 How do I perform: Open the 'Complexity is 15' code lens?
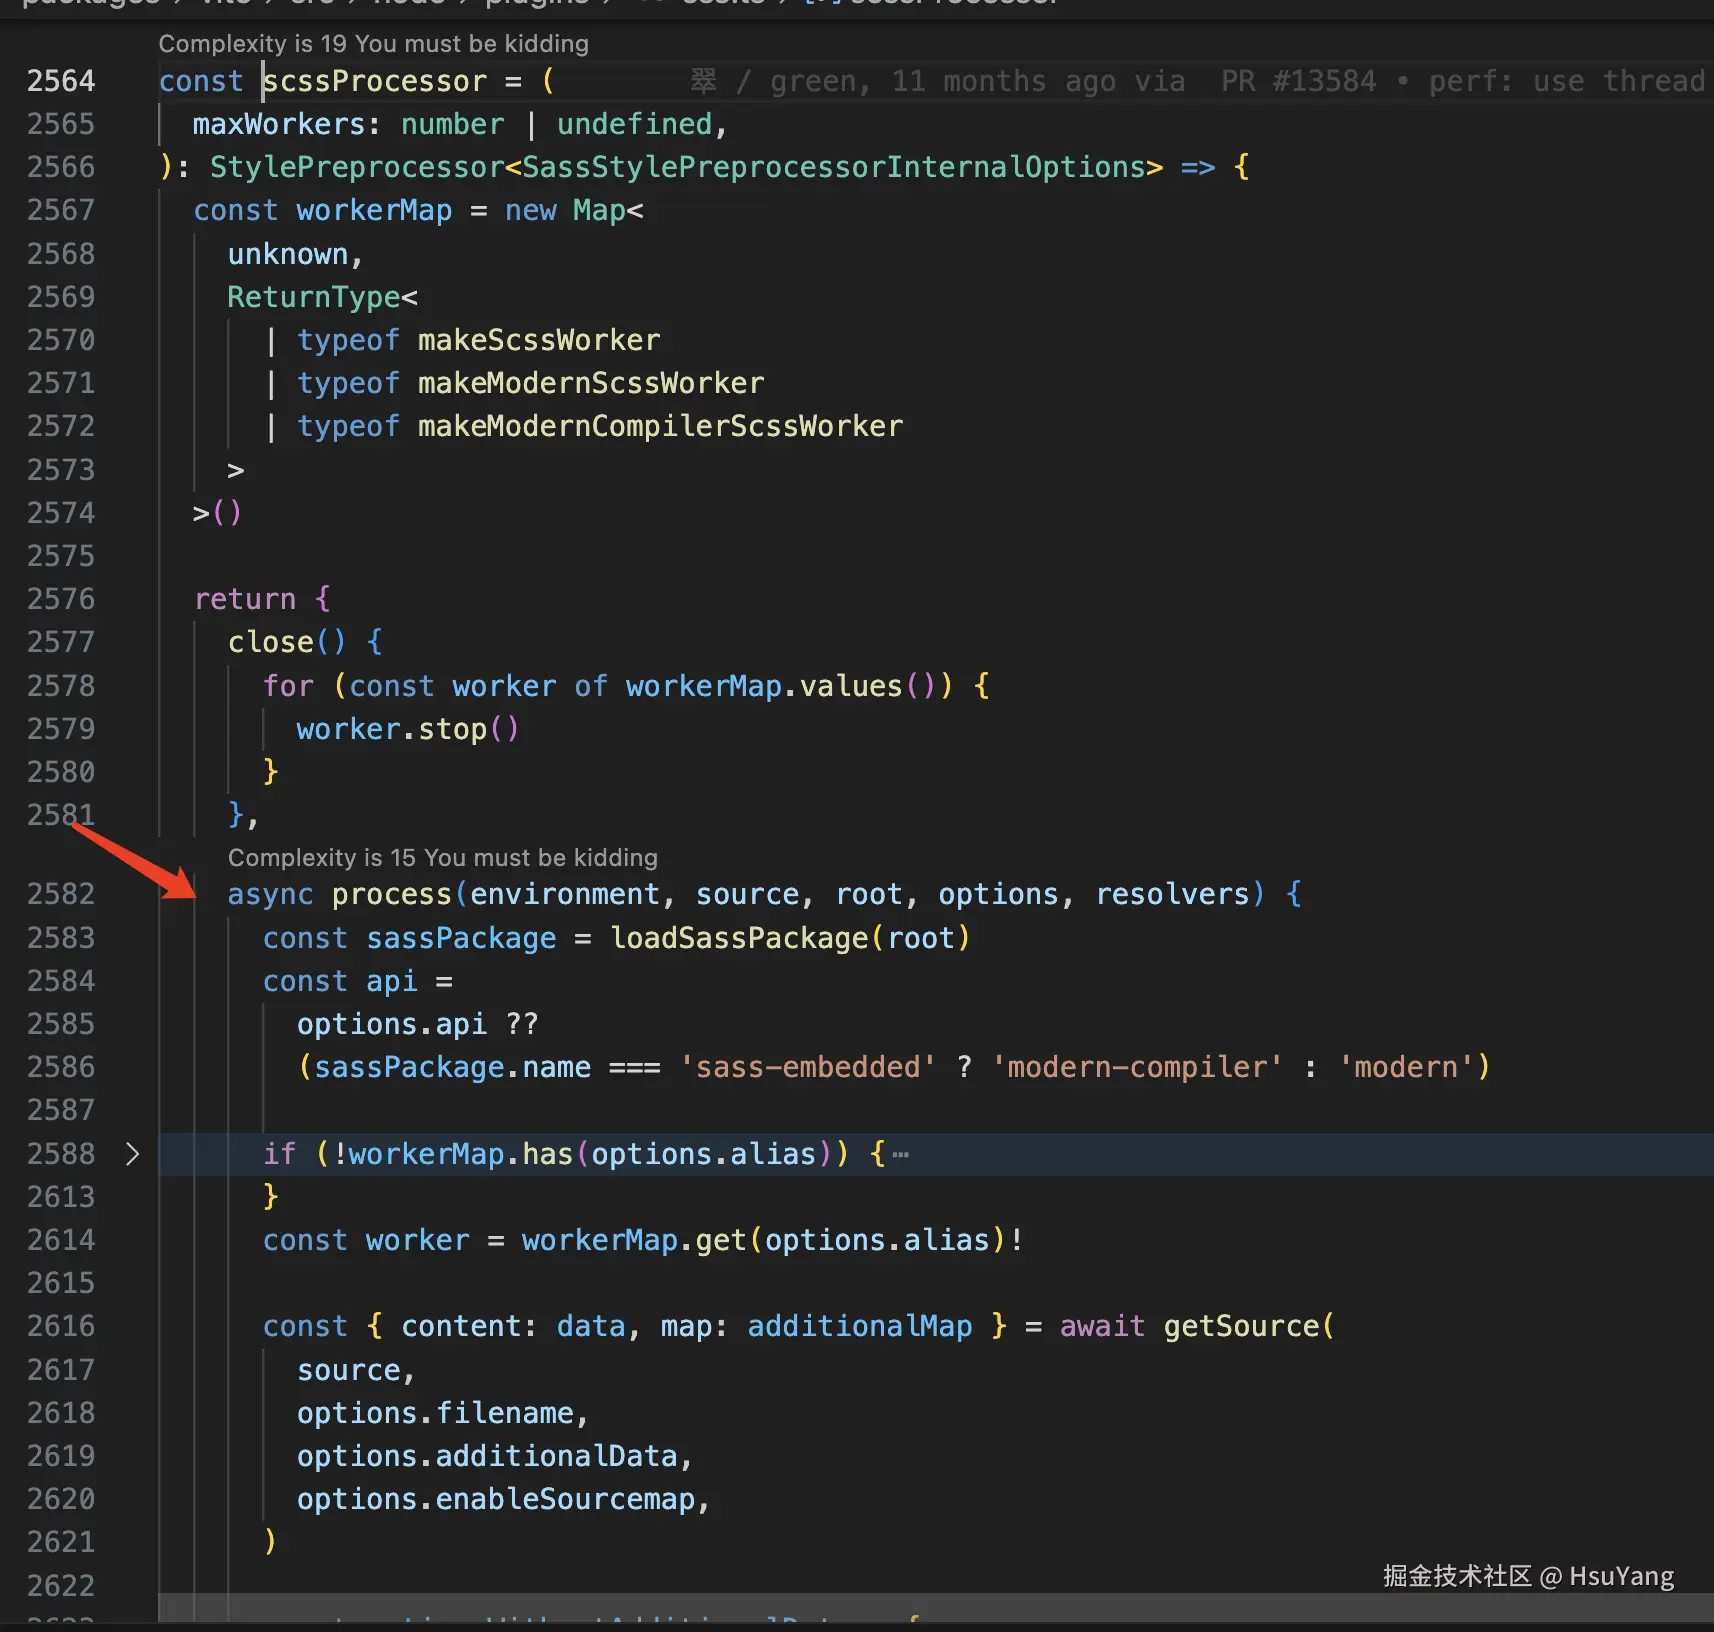click(443, 858)
